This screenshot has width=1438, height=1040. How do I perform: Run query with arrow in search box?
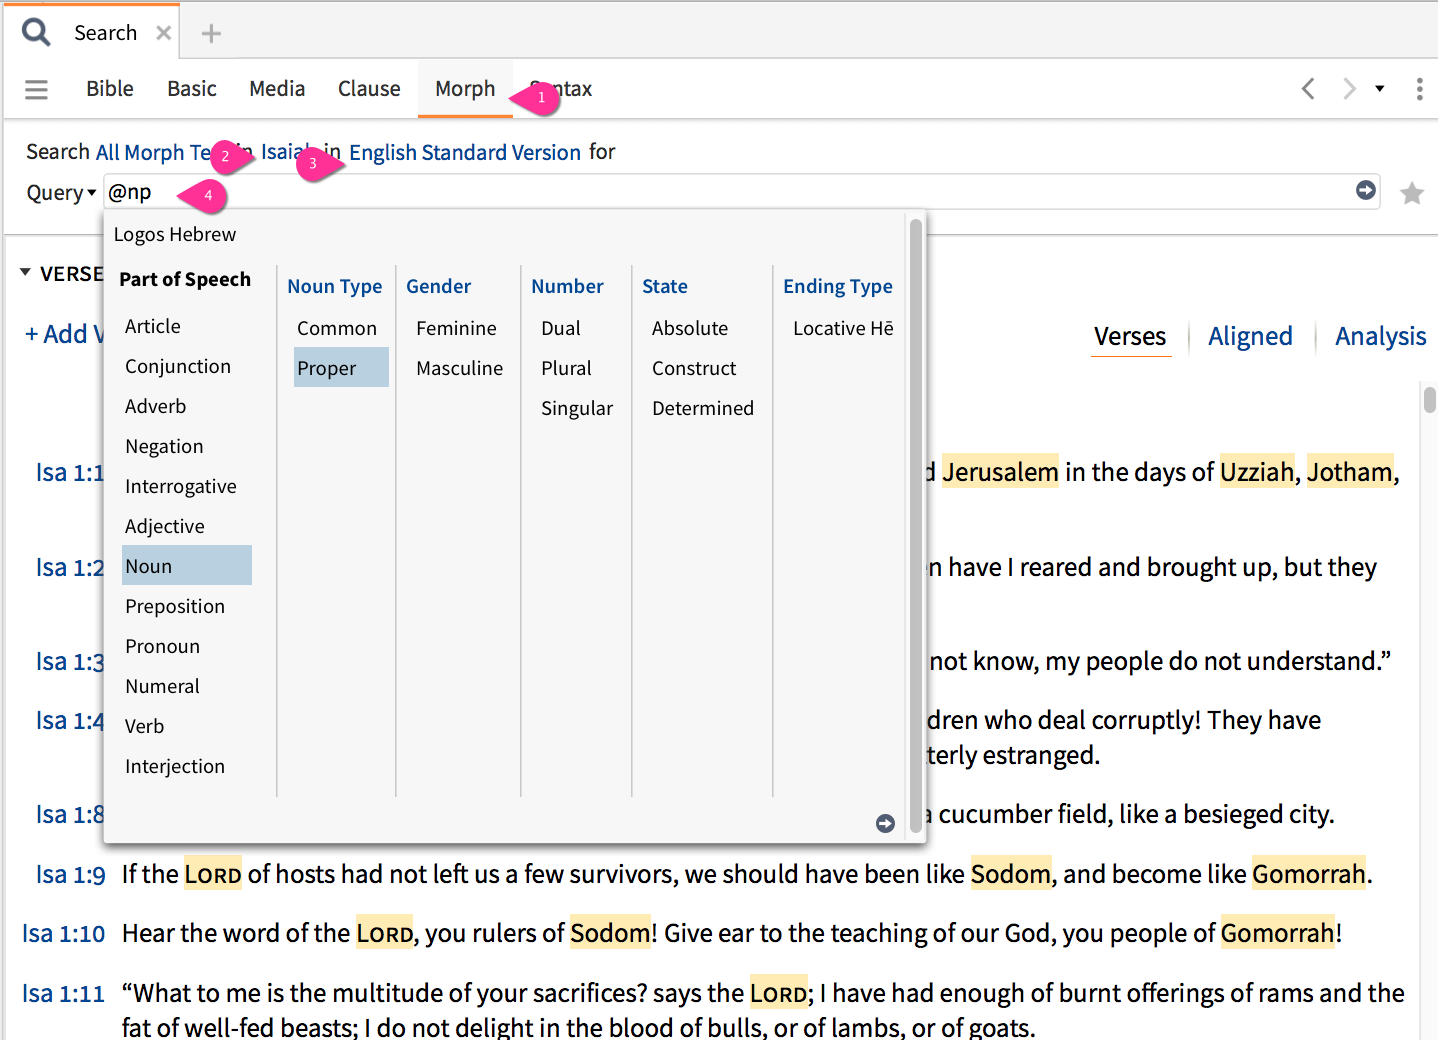coord(1365,190)
